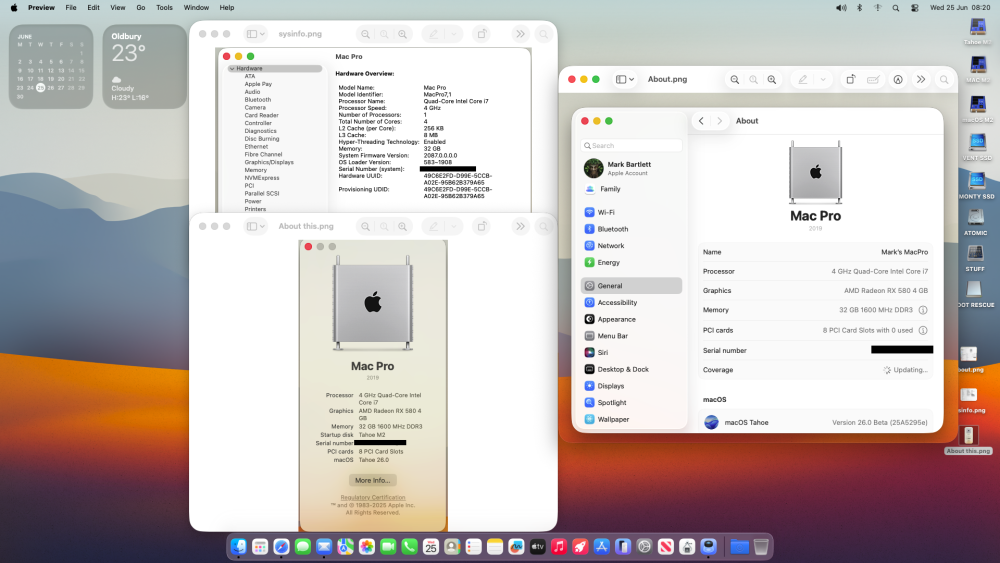Open the volume control in menu bar
Image resolution: width=1000 pixels, height=563 pixels.
tap(841, 8)
